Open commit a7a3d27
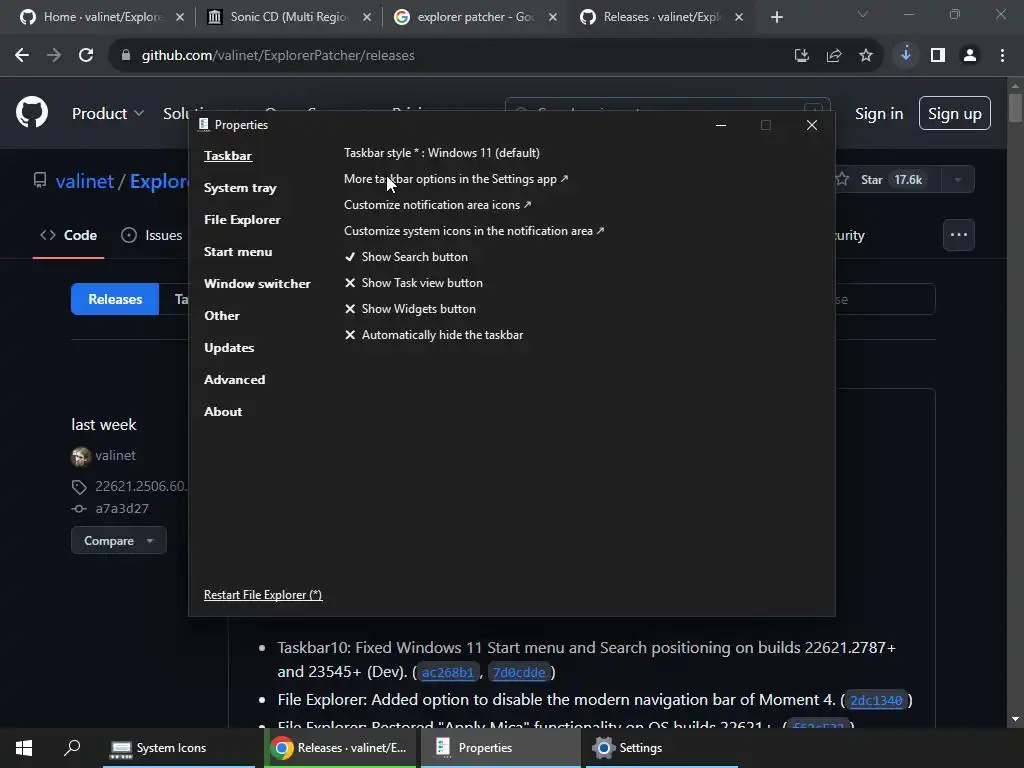 pyautogui.click(x=121, y=509)
